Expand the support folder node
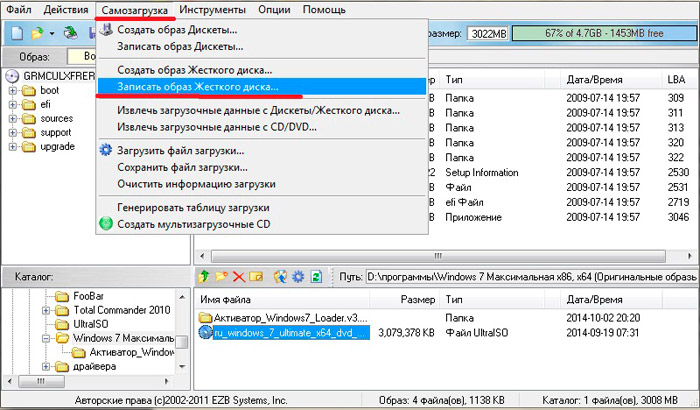Image resolution: width=700 pixels, height=410 pixels. pos(12,133)
